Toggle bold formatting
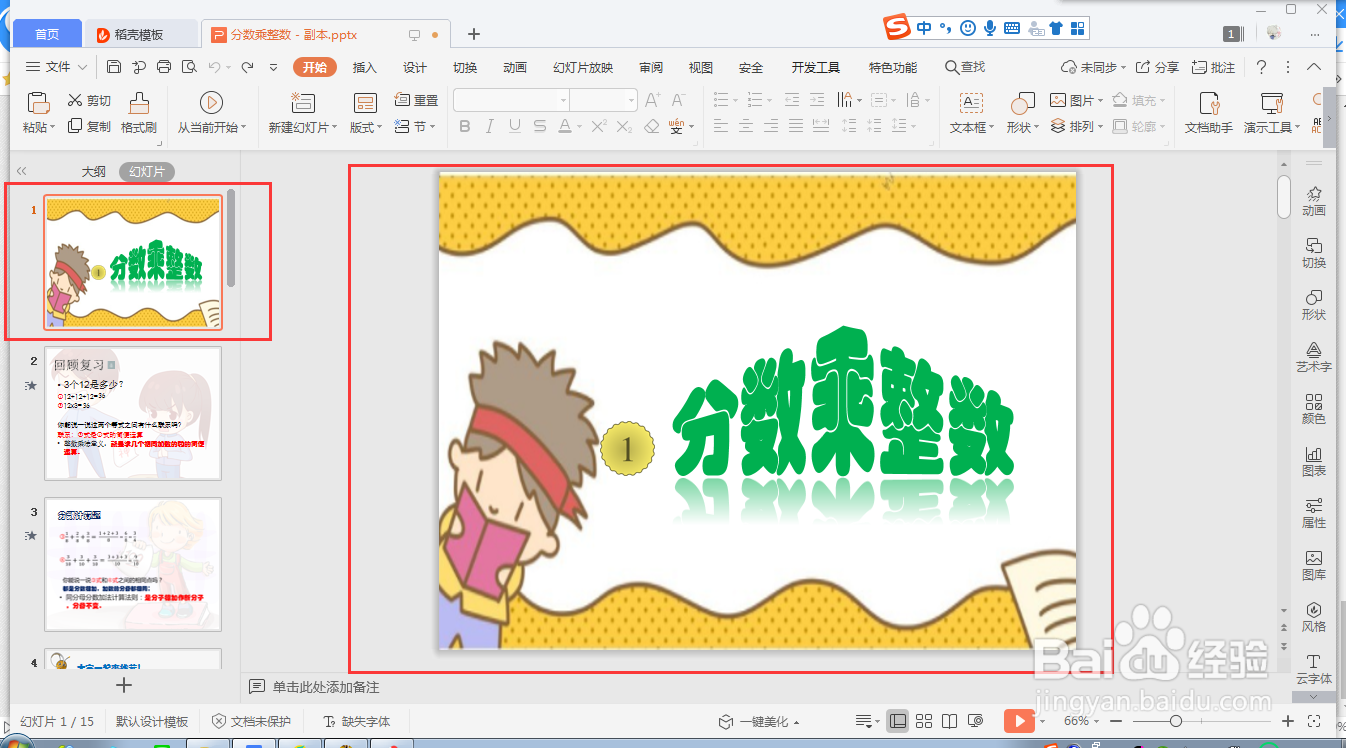1346x748 pixels. tap(464, 127)
